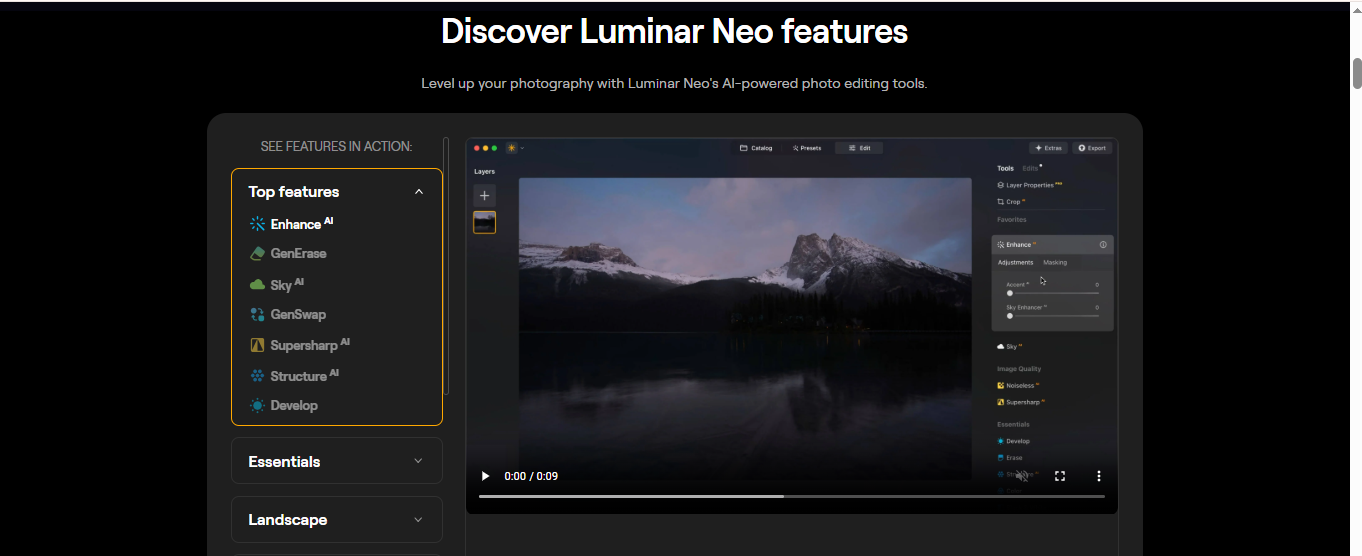Click the Accent slider handle in video
The image size is (1362, 556).
(x=1009, y=293)
